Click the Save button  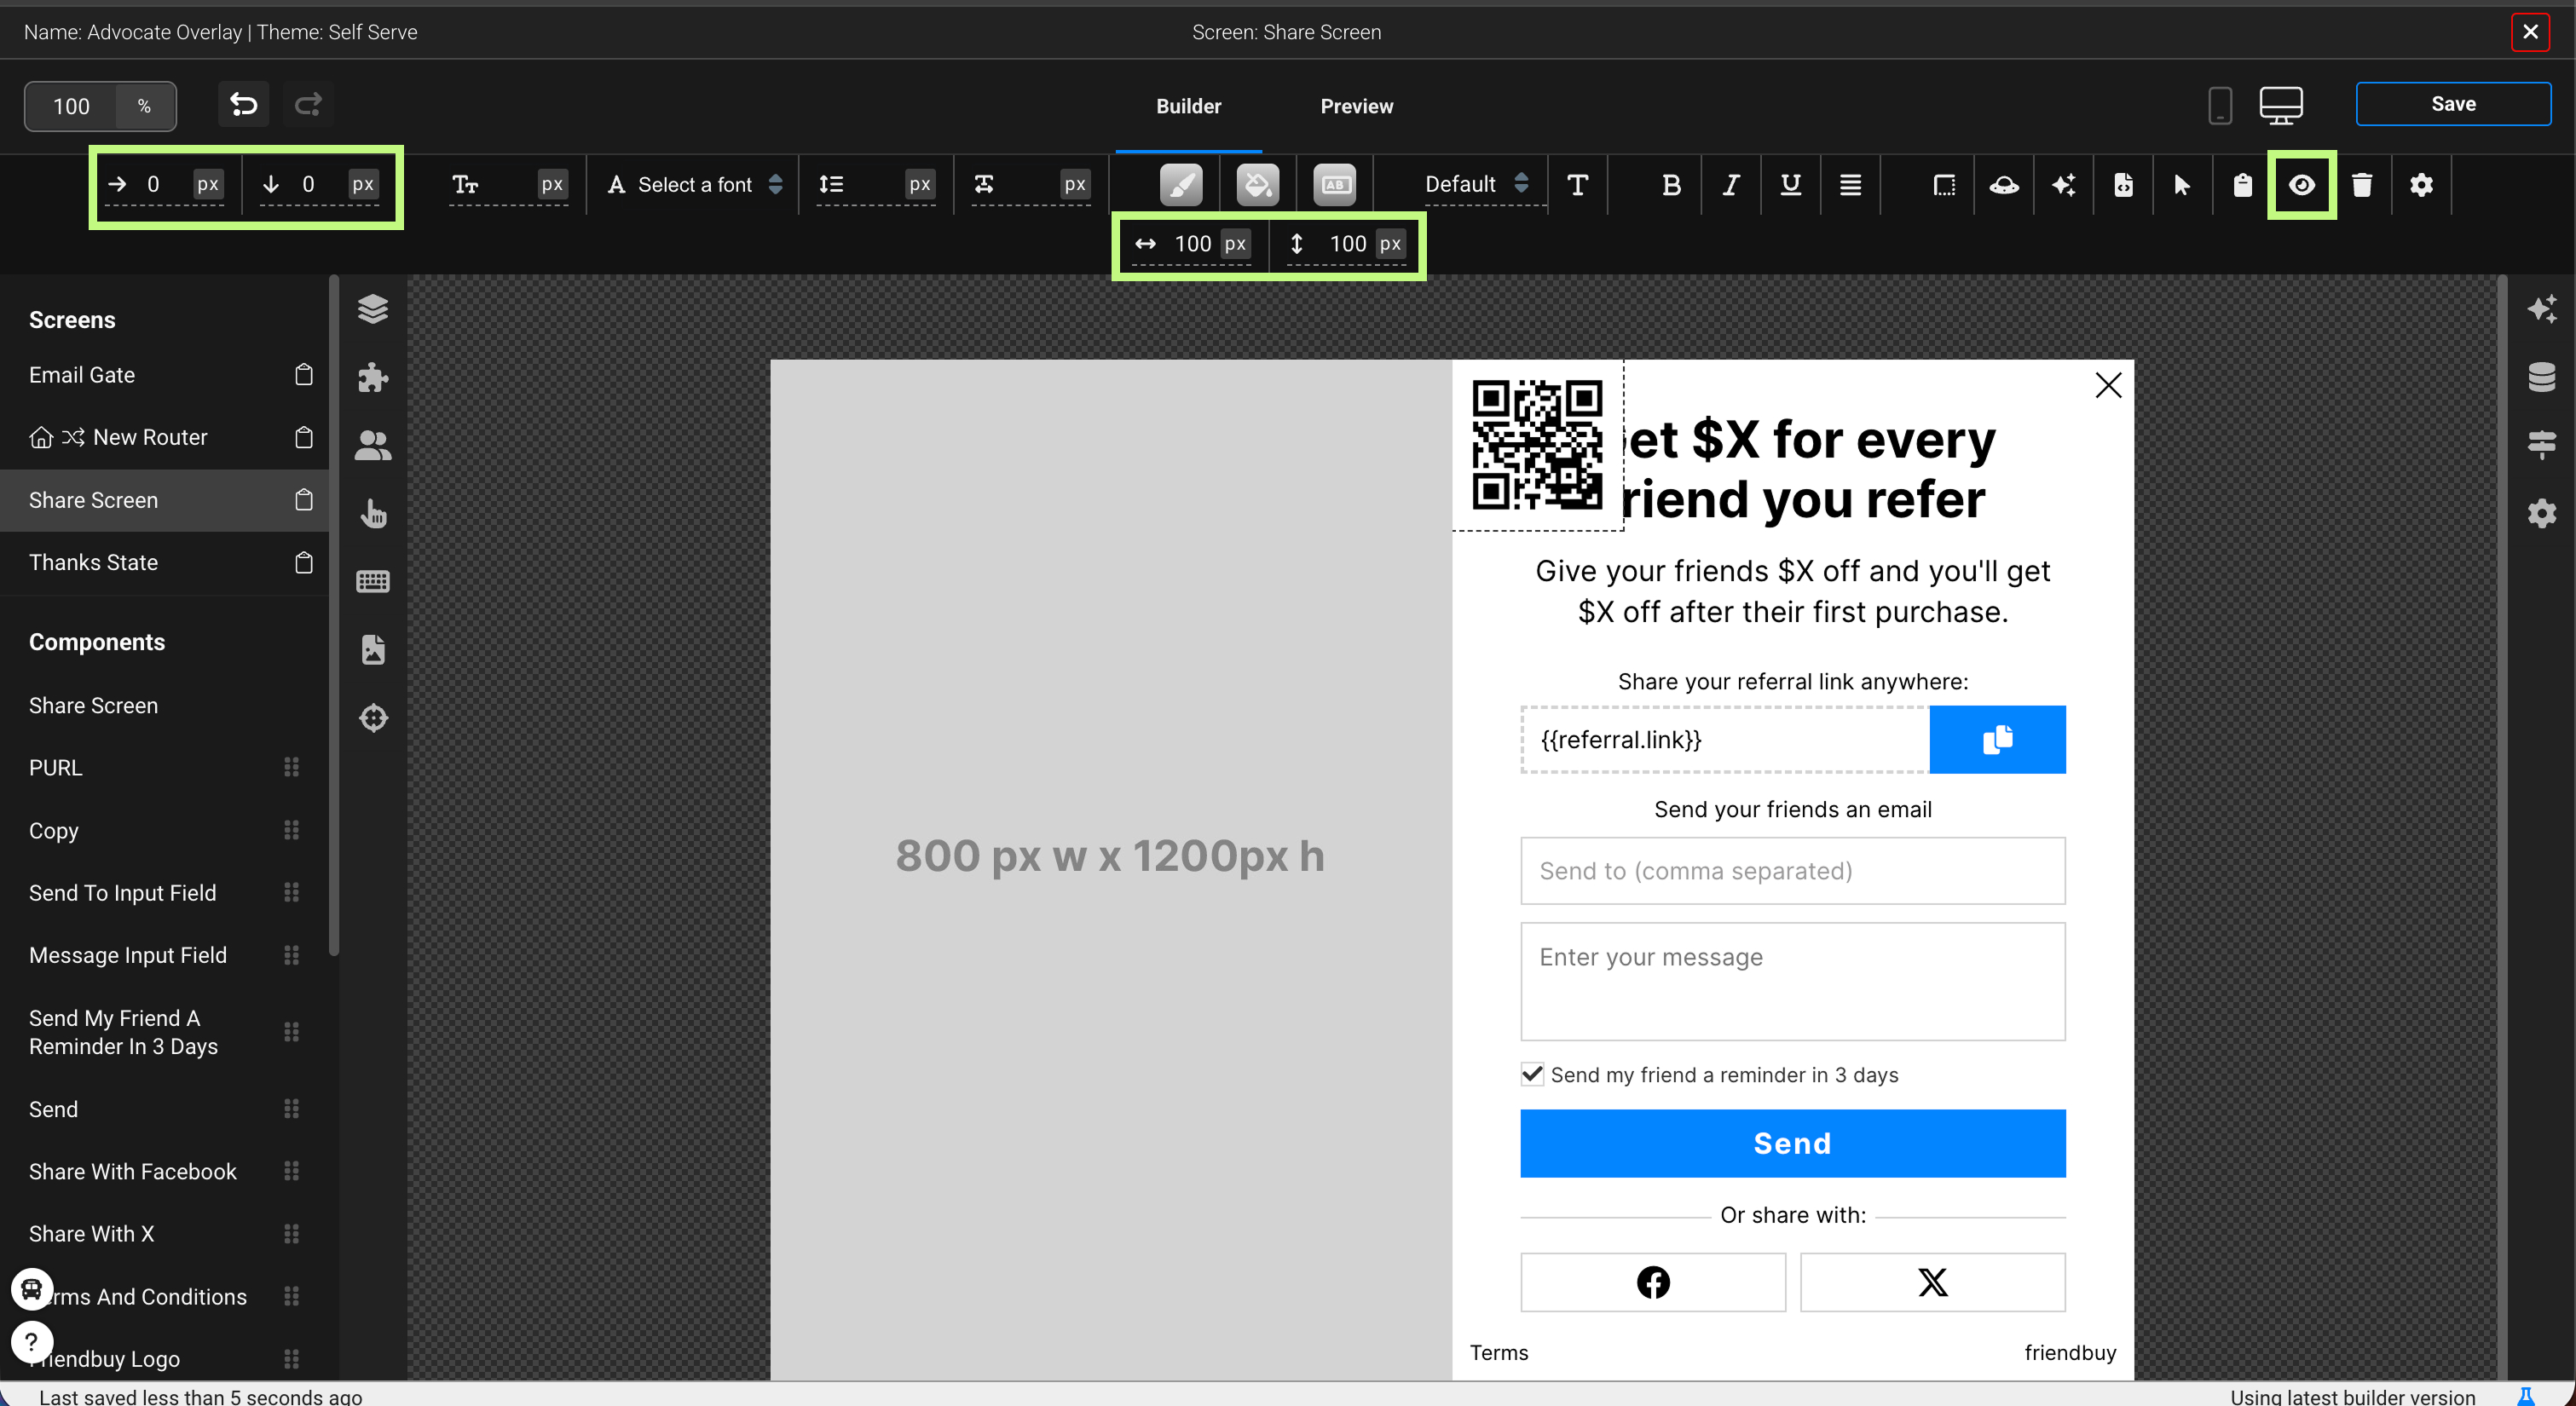(2452, 104)
